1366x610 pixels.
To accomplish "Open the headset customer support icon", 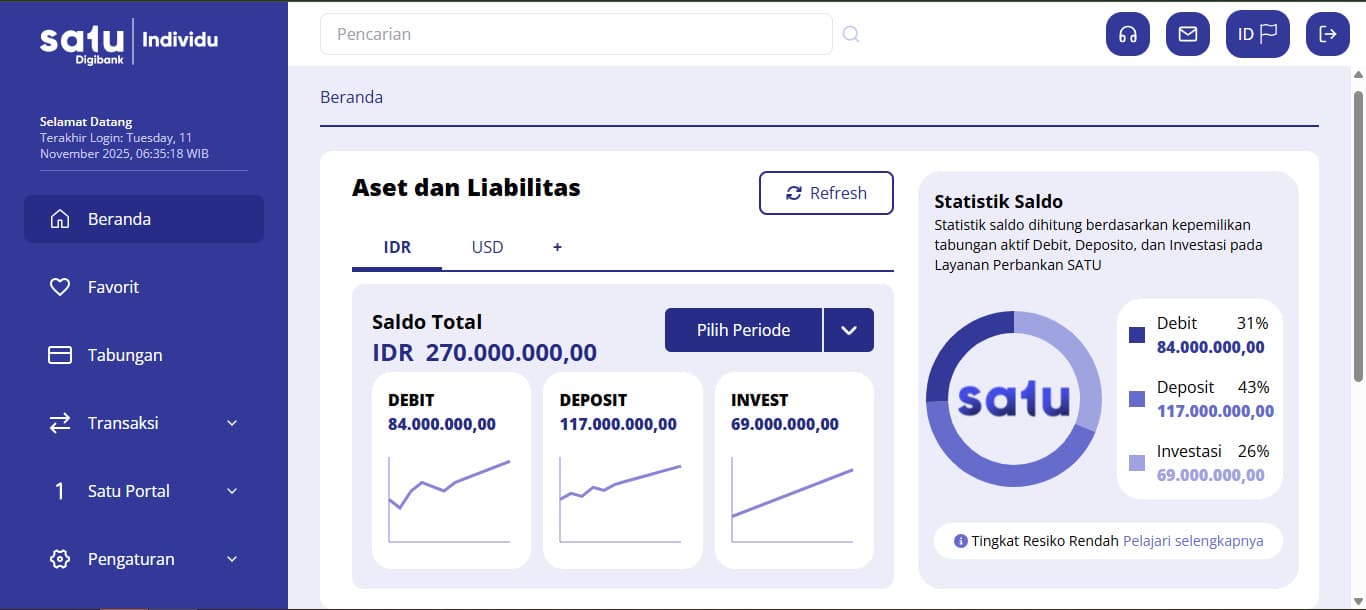I will point(1127,33).
